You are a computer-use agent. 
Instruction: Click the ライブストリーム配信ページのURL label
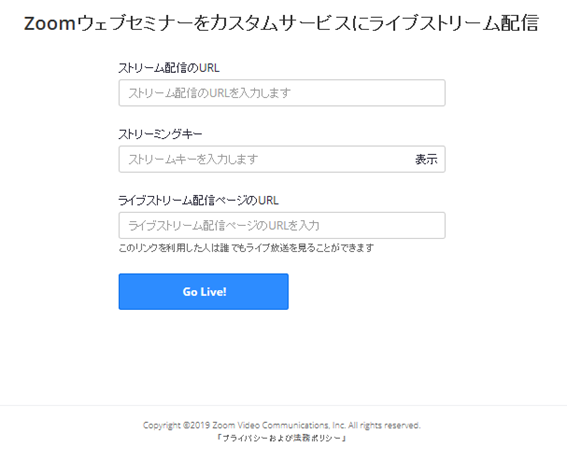point(199,200)
